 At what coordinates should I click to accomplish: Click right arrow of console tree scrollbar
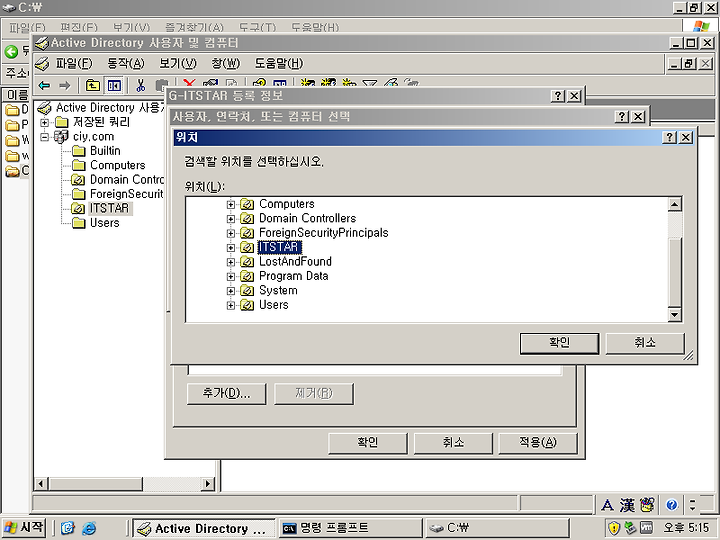point(208,484)
